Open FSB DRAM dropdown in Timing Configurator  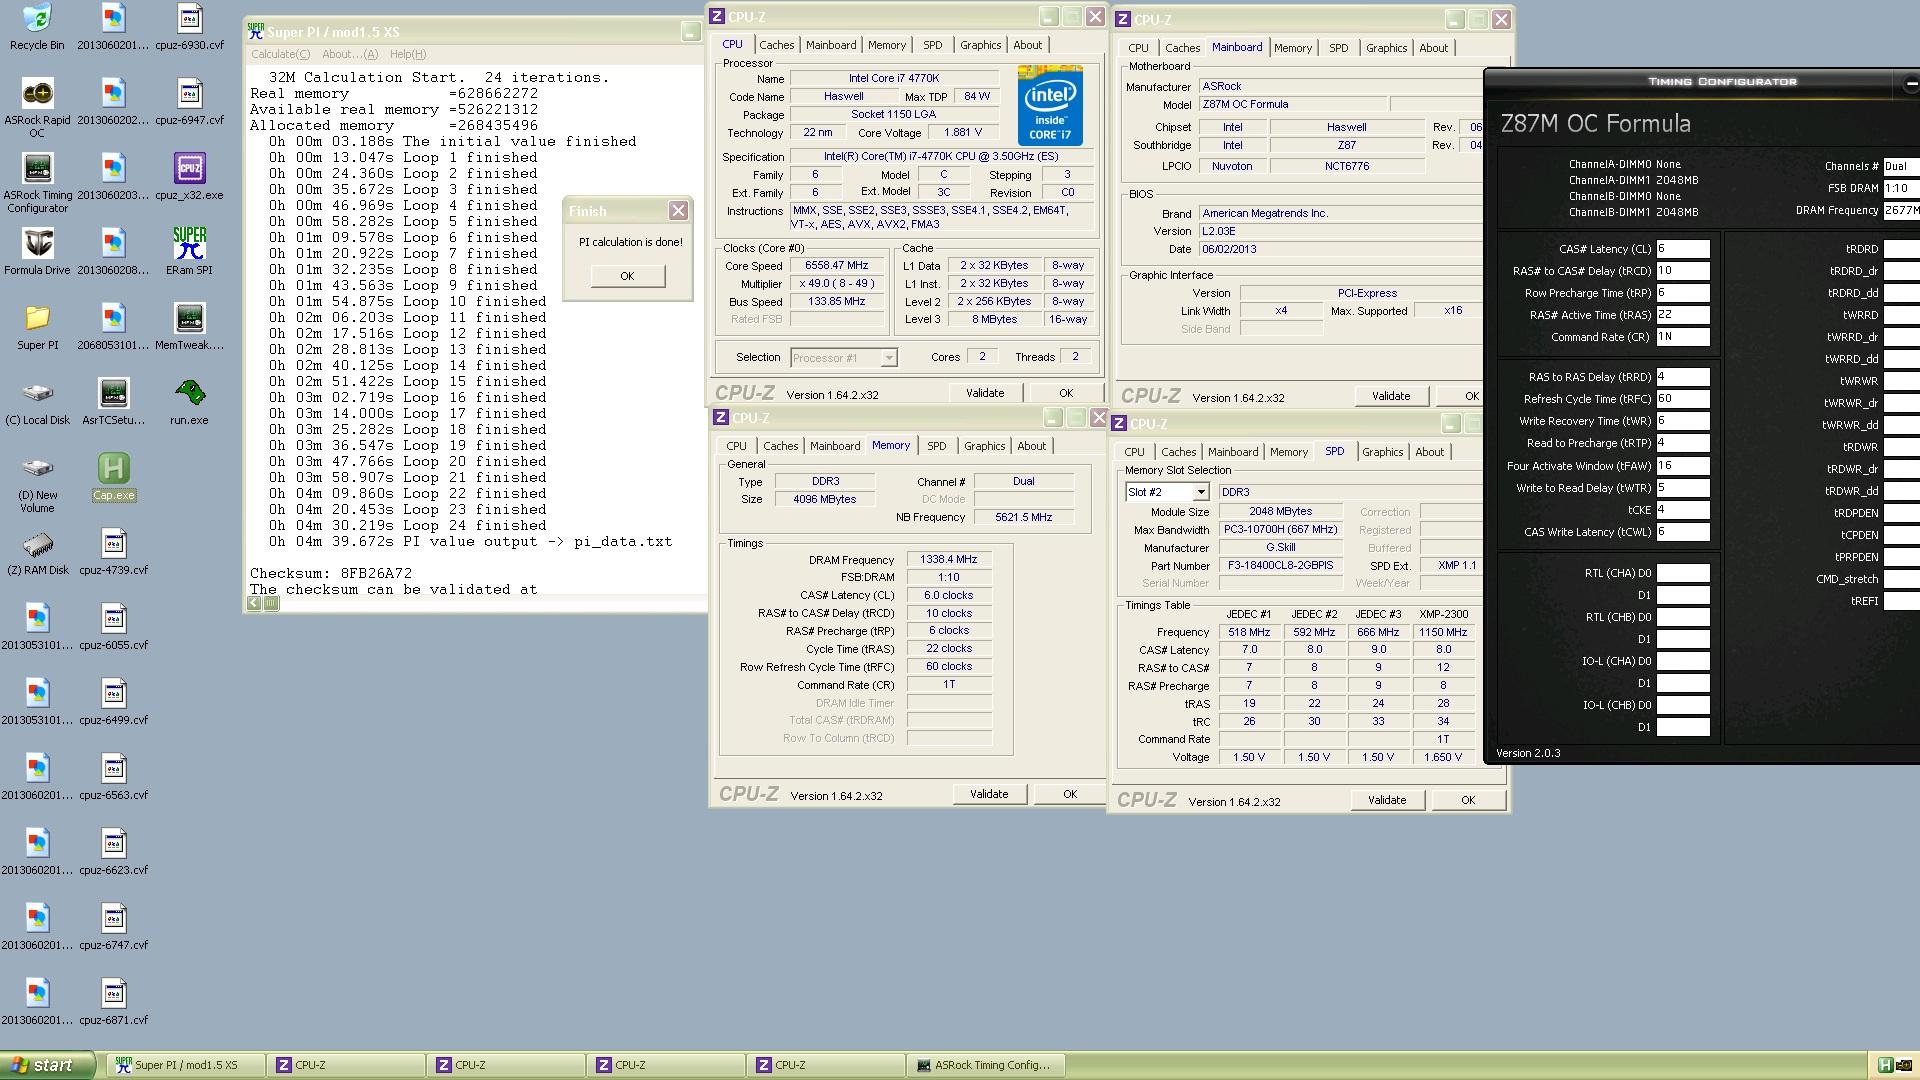pos(1900,188)
